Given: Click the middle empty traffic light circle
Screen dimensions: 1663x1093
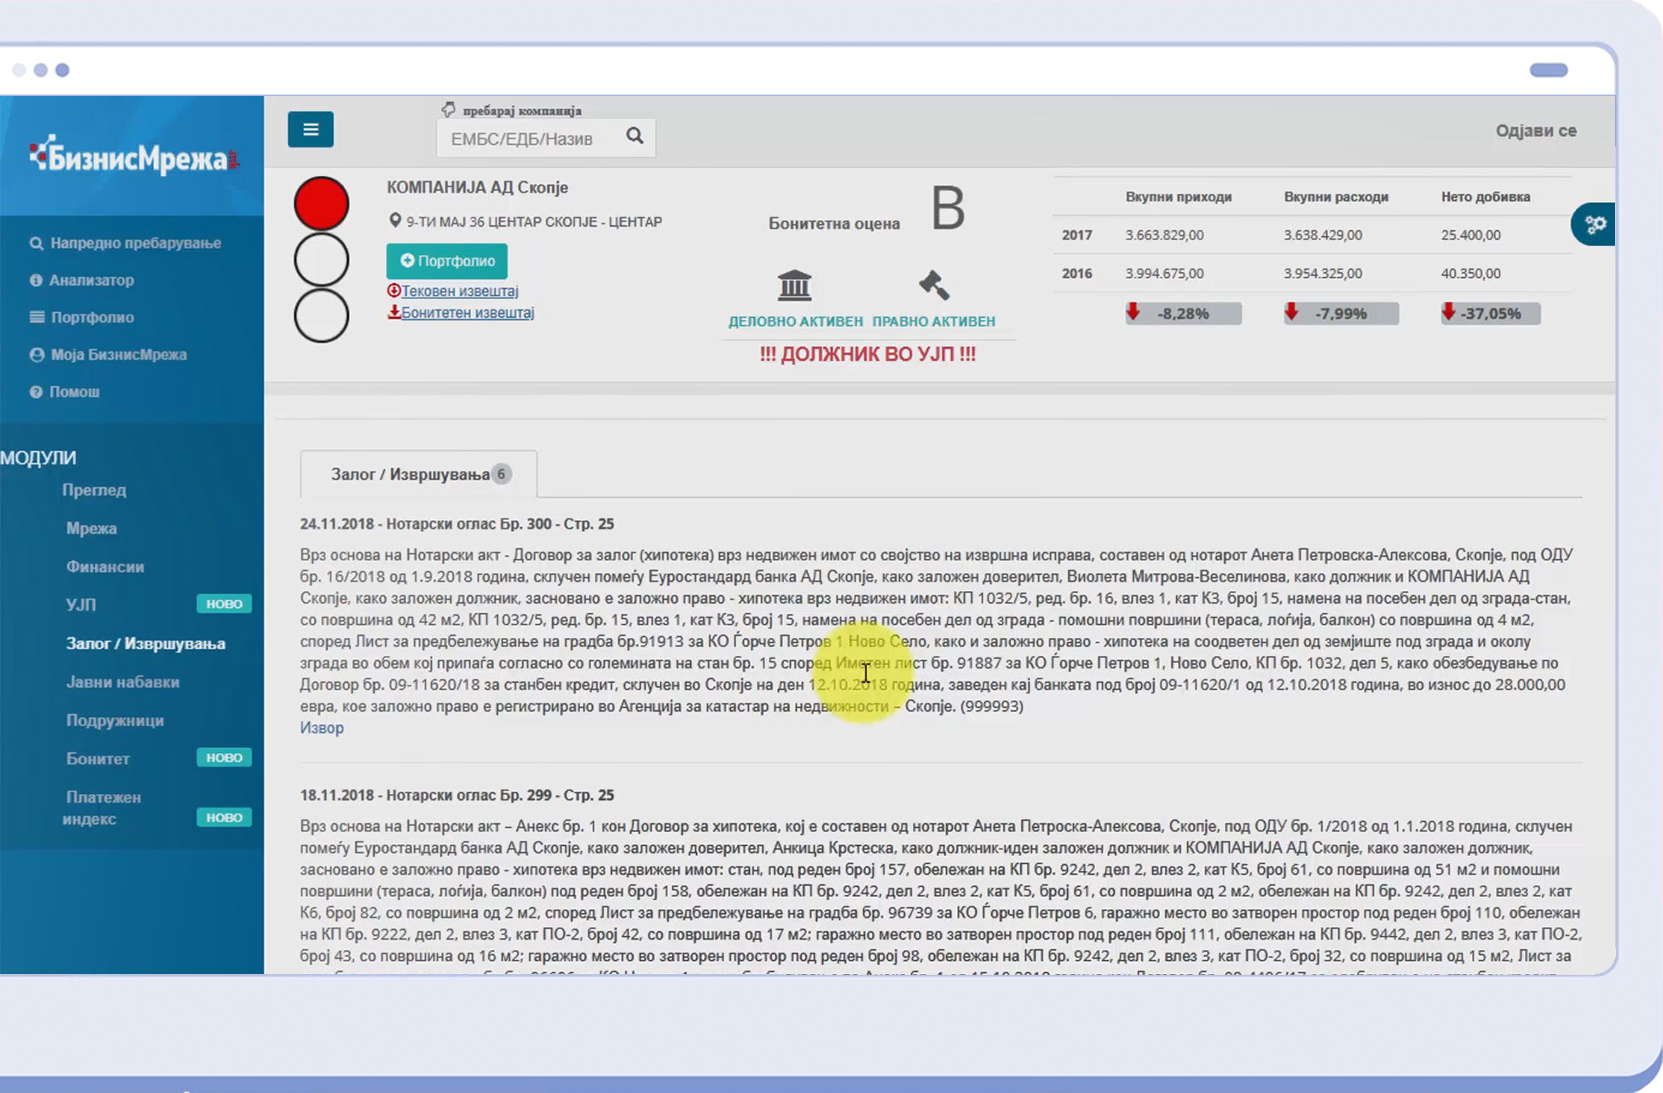Looking at the screenshot, I should [321, 260].
